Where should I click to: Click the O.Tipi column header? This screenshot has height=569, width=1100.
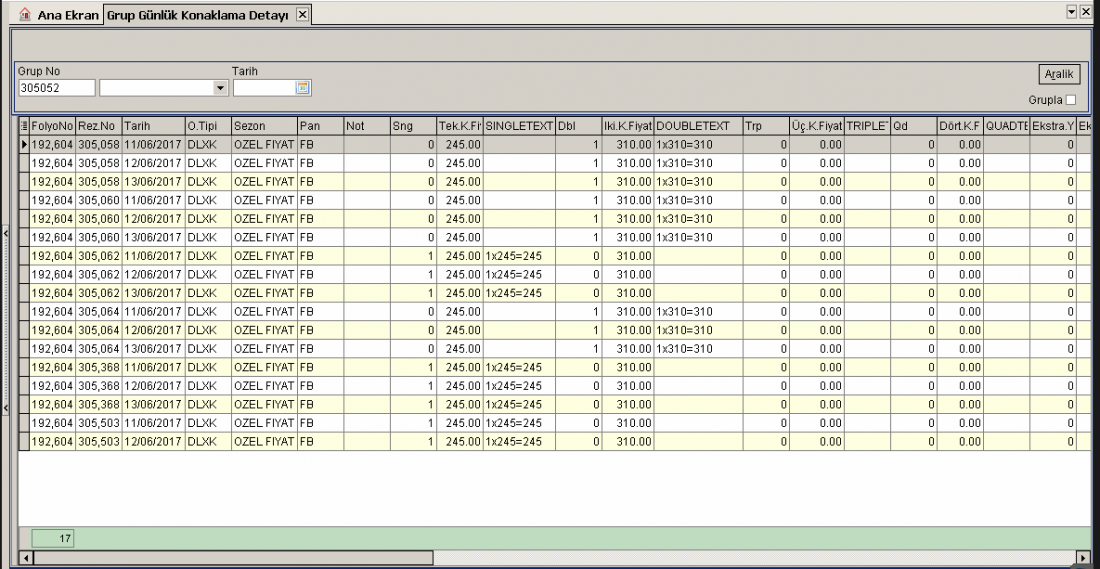tap(208, 126)
